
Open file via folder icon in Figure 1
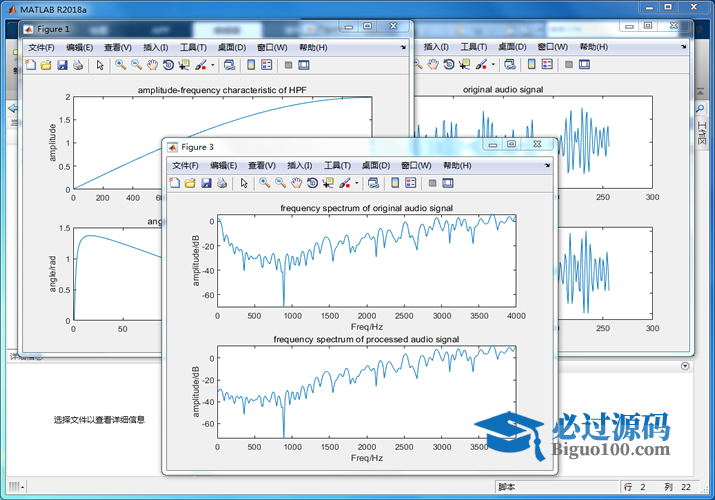[46, 65]
